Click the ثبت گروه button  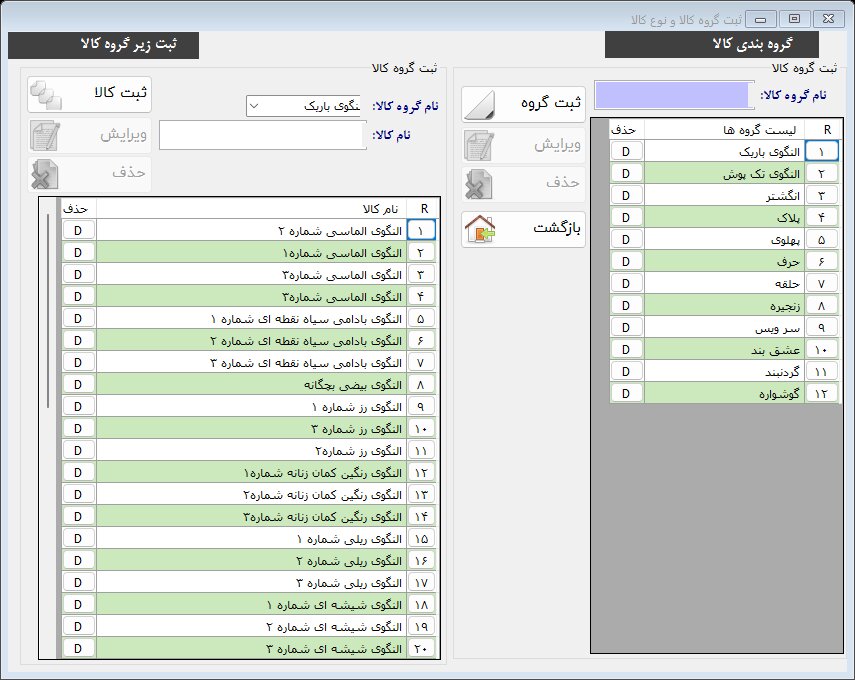pyautogui.click(x=523, y=104)
